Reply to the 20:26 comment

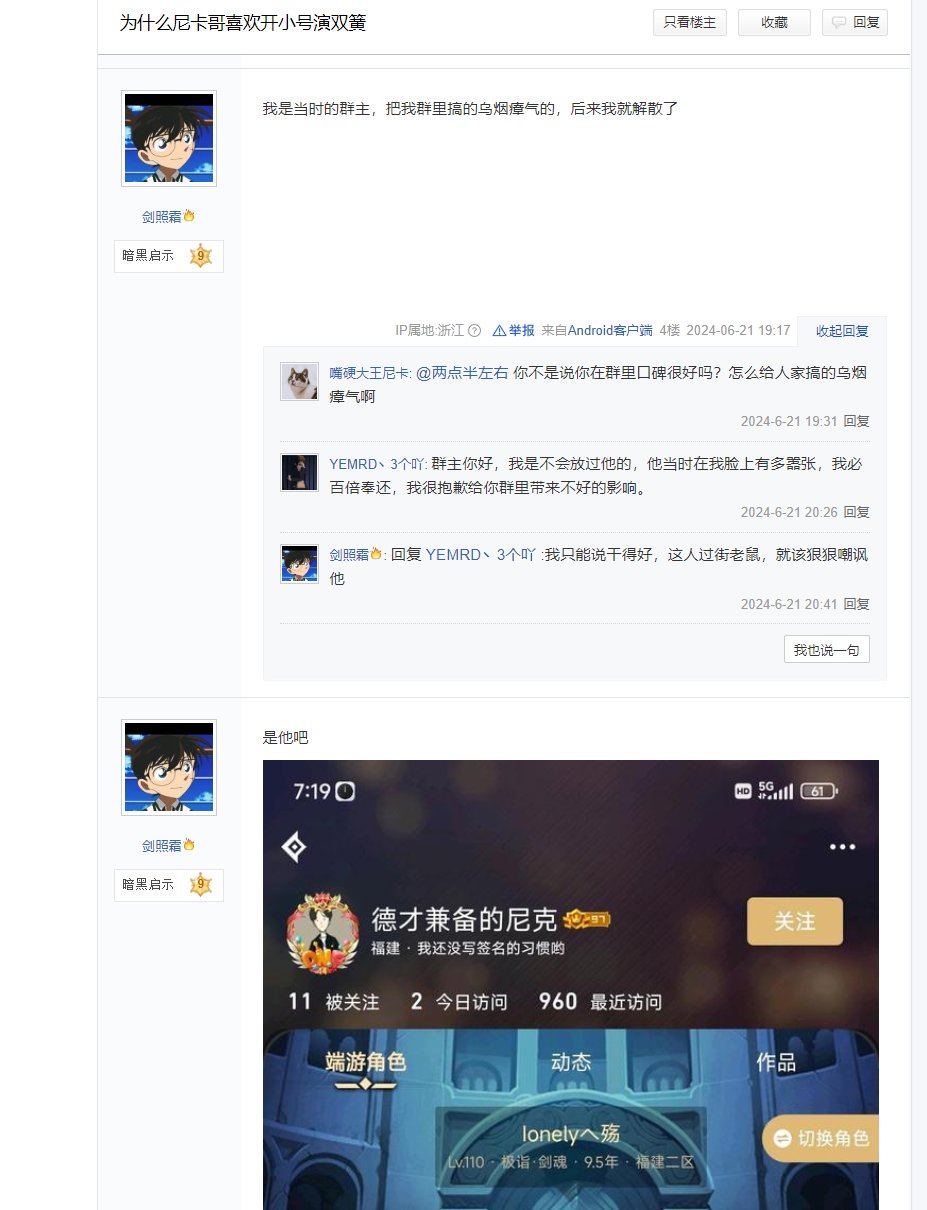[856, 512]
